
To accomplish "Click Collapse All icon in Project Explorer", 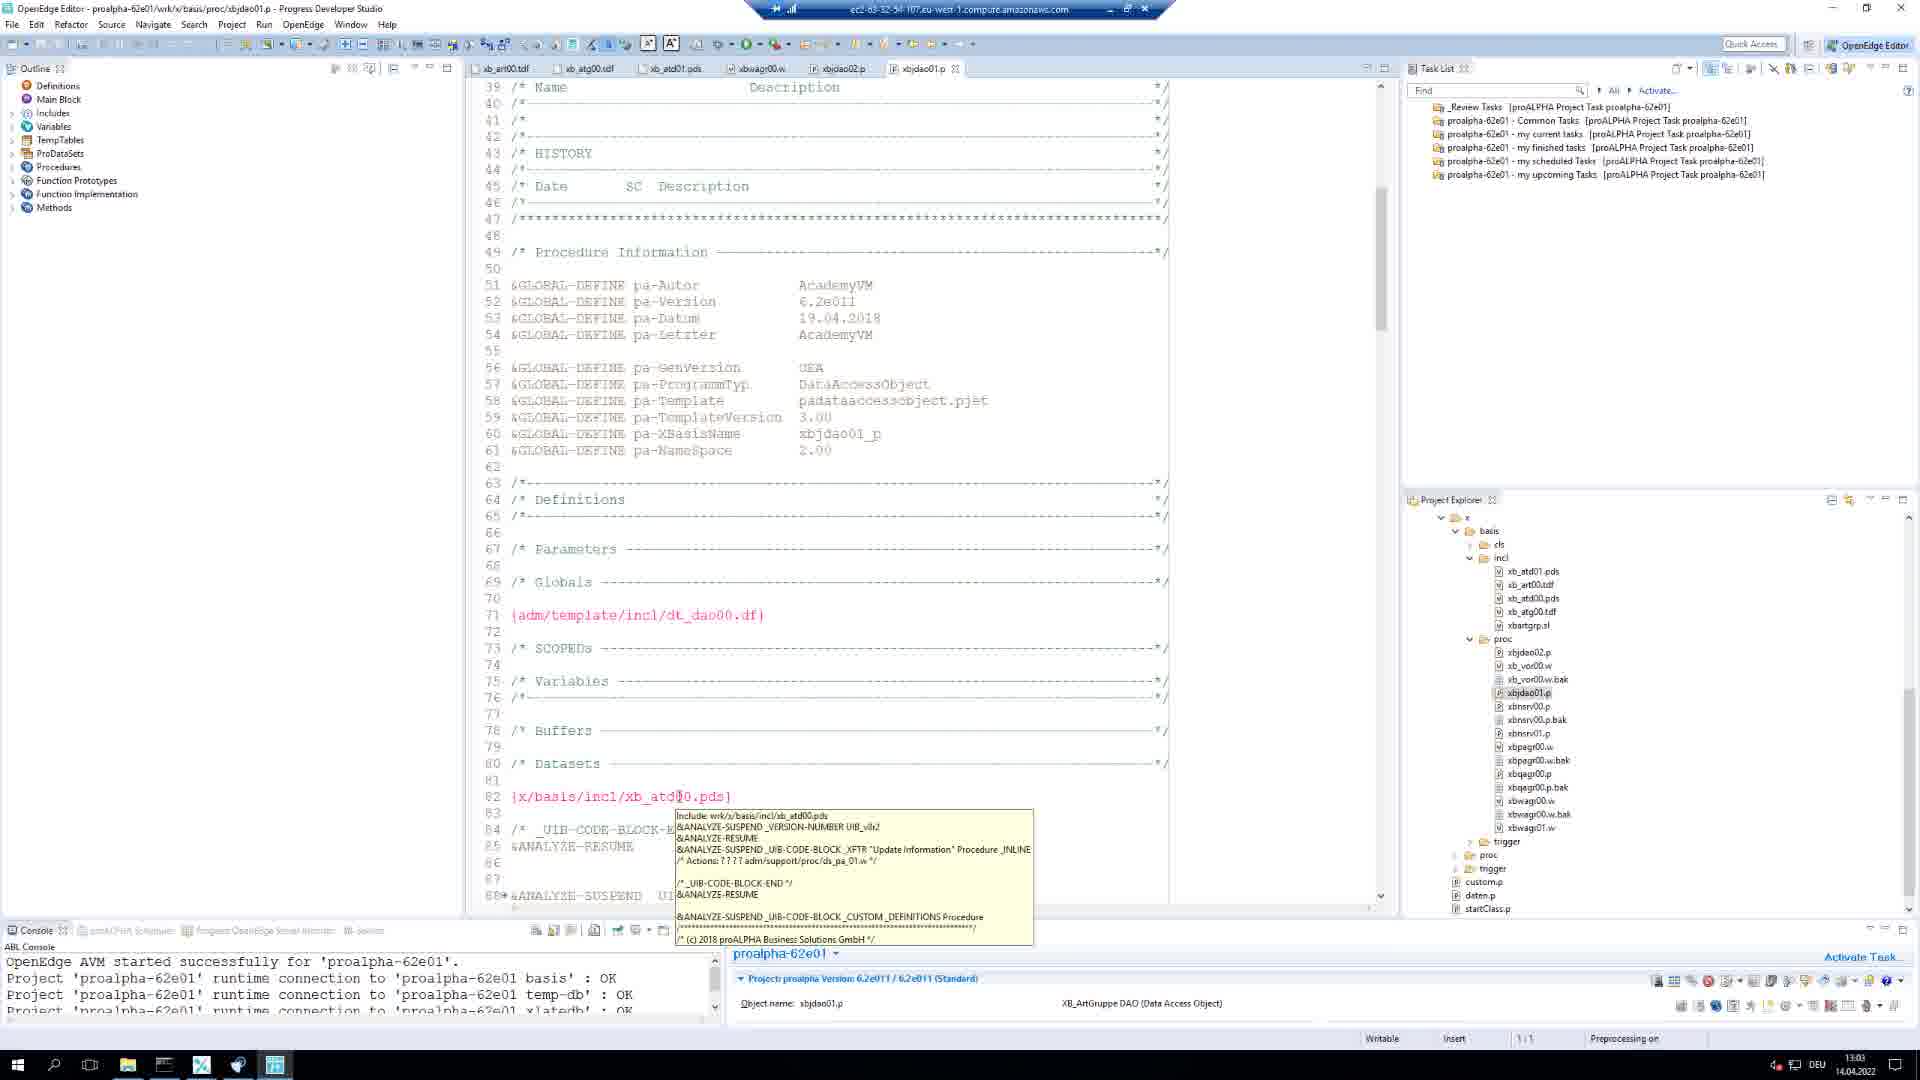I will tap(1832, 500).
